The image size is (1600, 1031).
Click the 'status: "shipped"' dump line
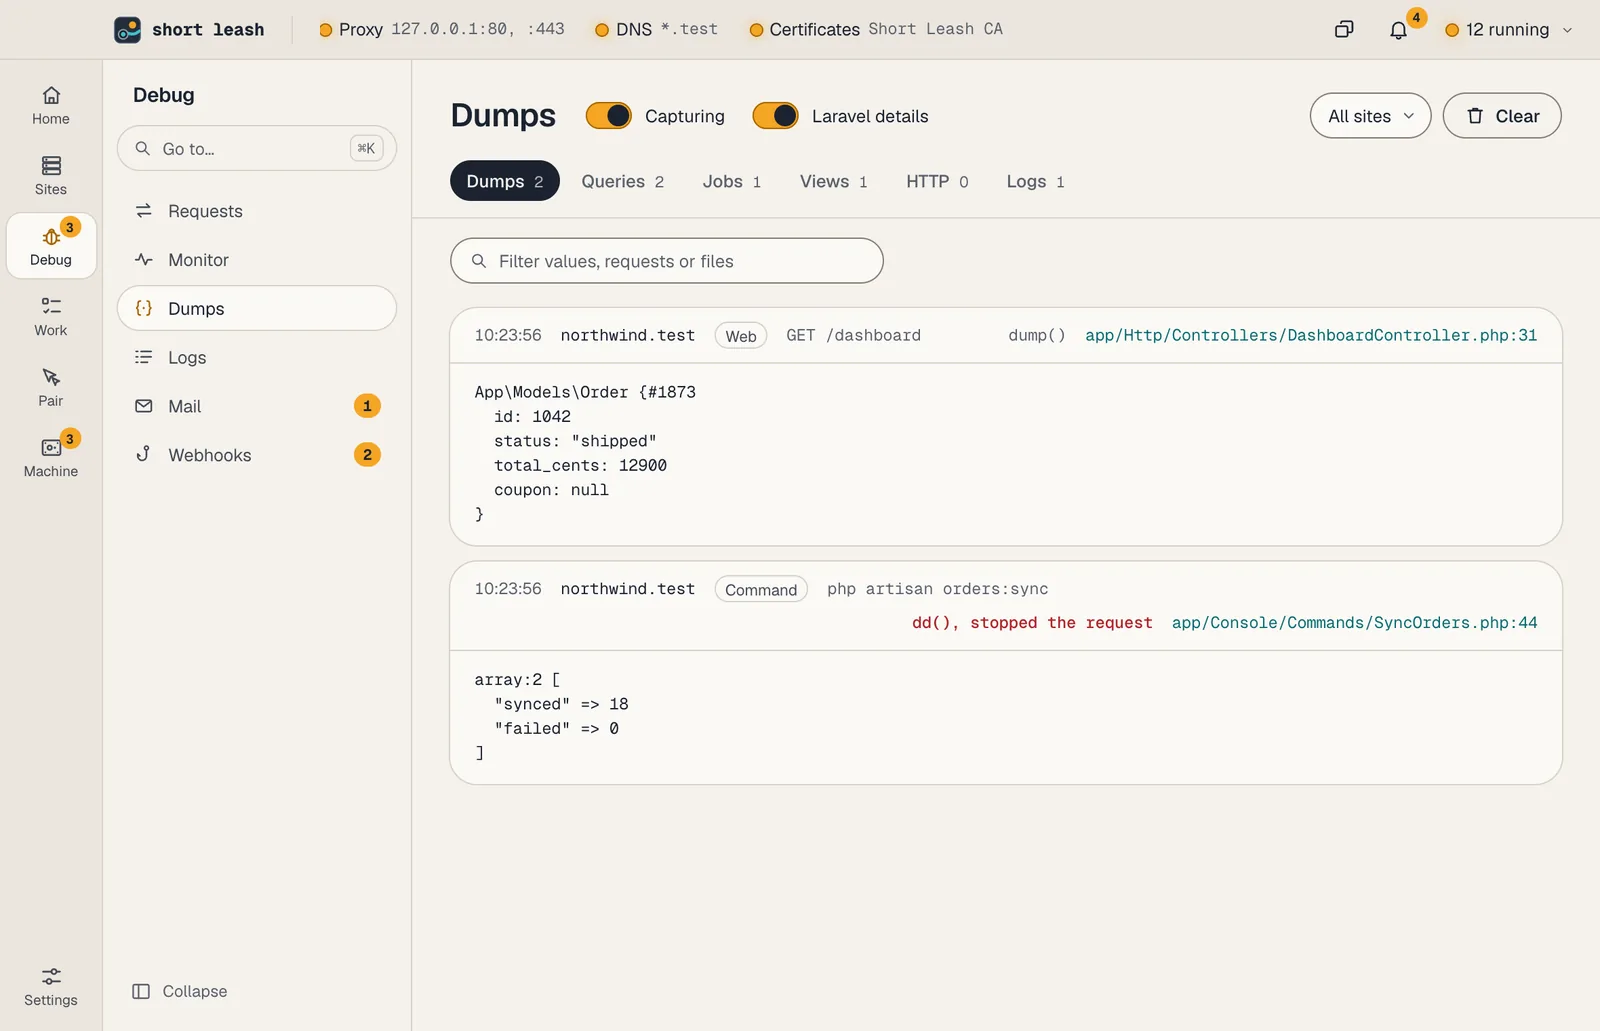pyautogui.click(x=575, y=441)
